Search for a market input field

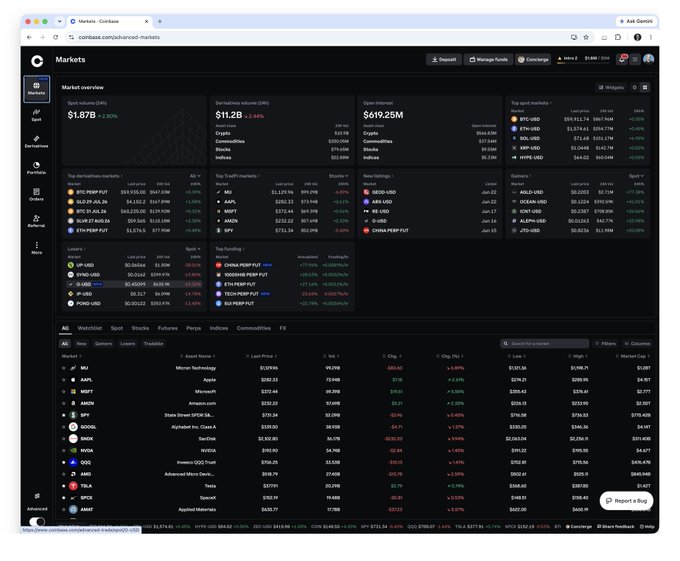[545, 344]
